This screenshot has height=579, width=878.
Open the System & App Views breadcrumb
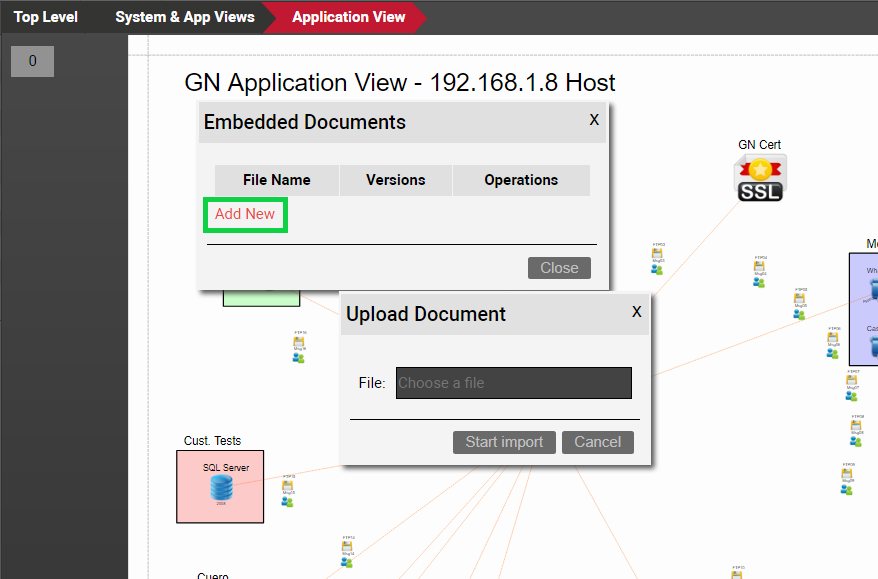185,17
